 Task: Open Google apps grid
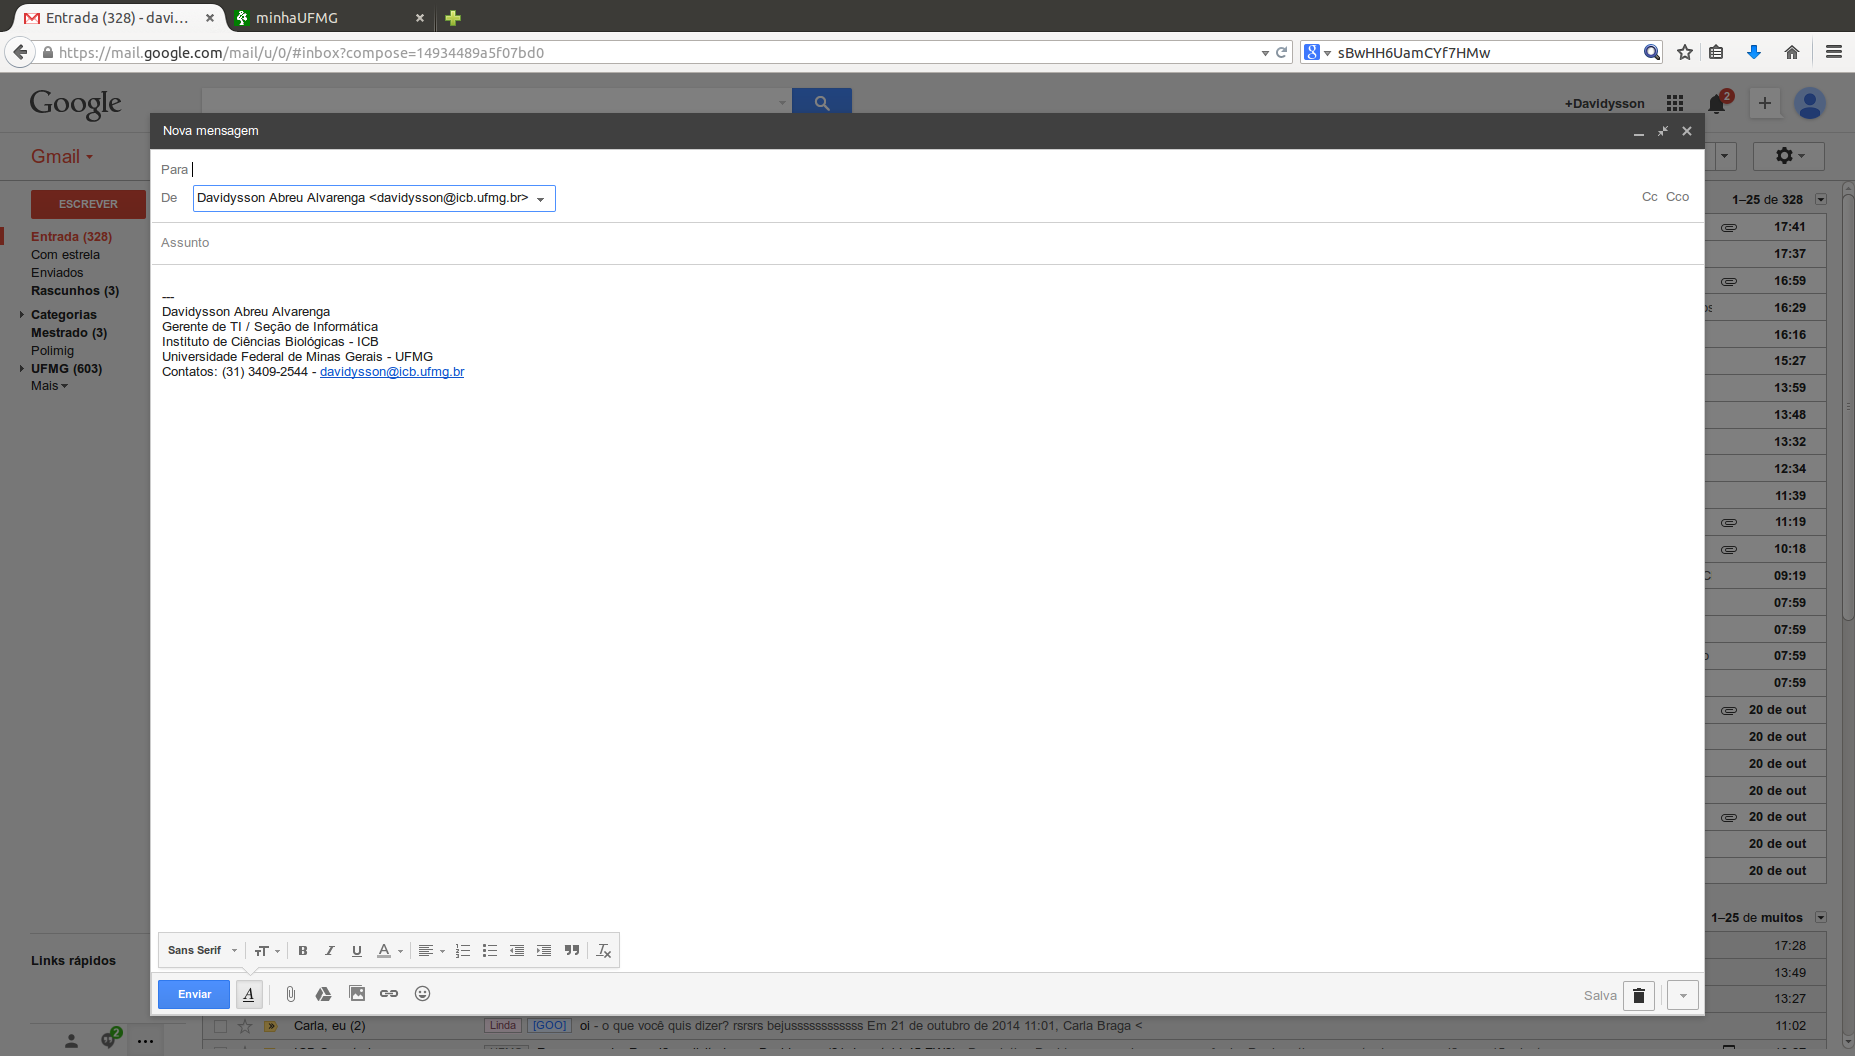(1675, 103)
